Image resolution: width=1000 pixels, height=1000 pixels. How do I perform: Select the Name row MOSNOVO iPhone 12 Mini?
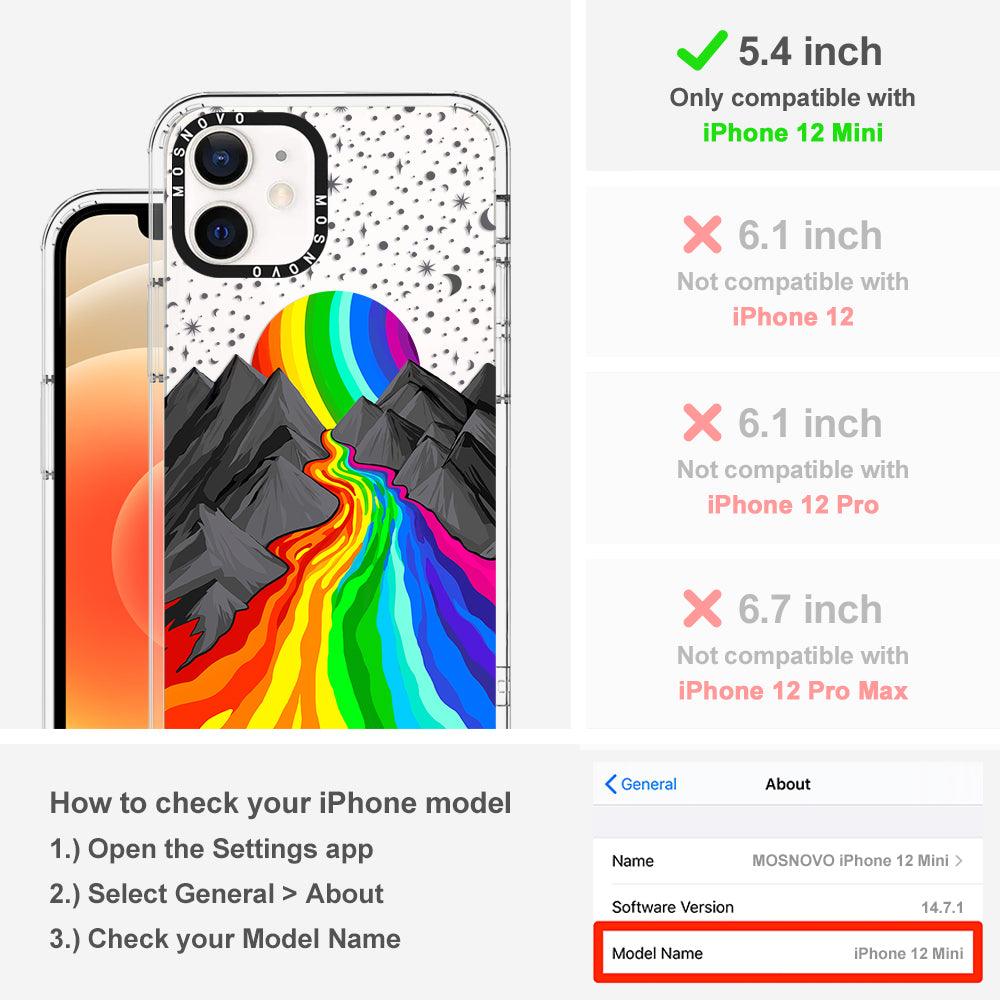coord(788,860)
